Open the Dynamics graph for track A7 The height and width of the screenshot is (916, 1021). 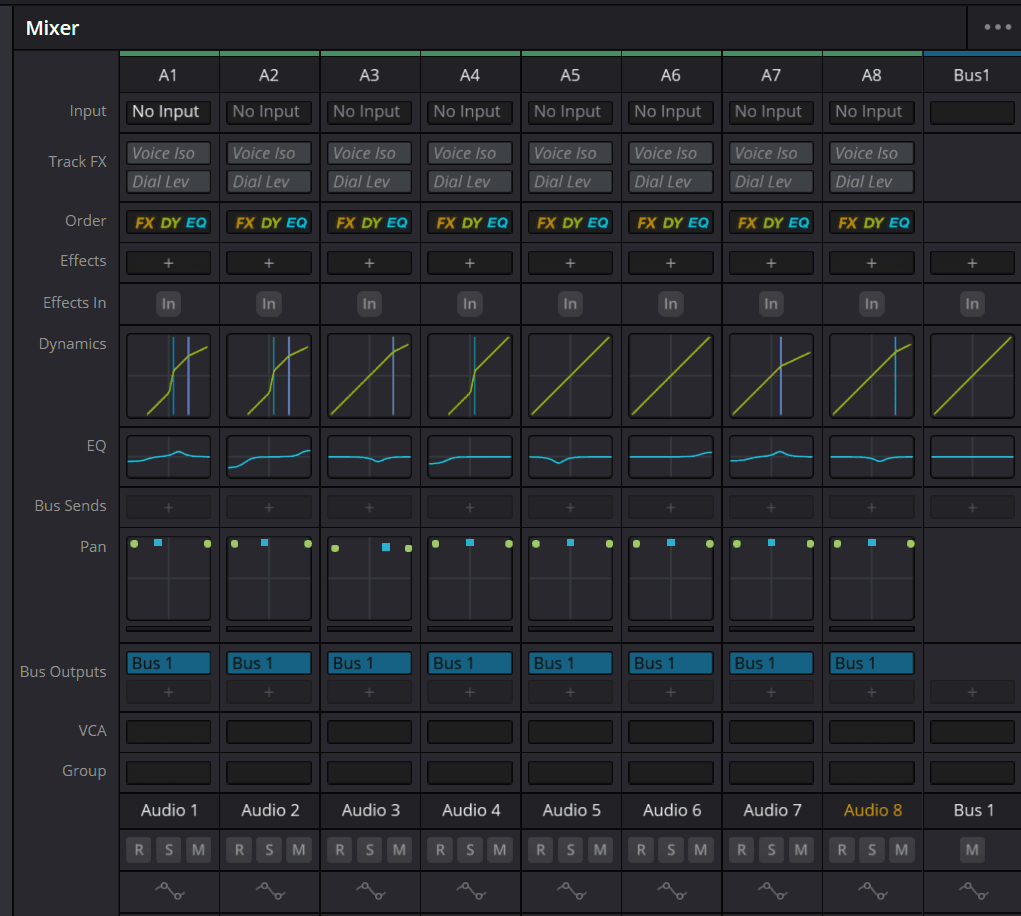(x=771, y=375)
